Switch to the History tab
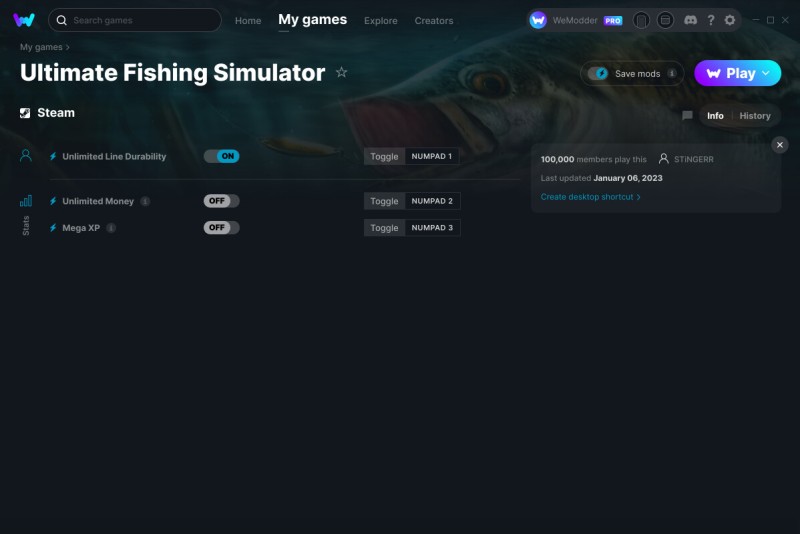800x534 pixels. 755,116
